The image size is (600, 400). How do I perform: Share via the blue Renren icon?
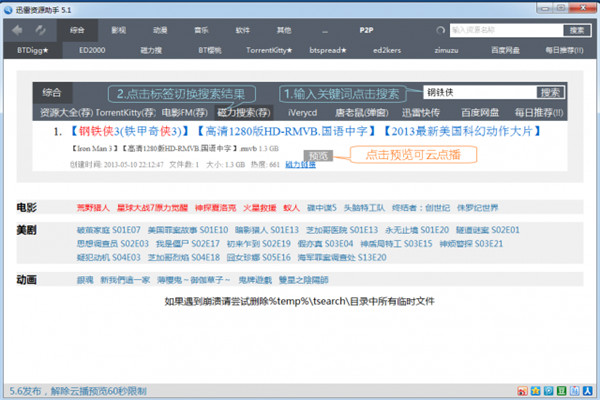pos(587,391)
